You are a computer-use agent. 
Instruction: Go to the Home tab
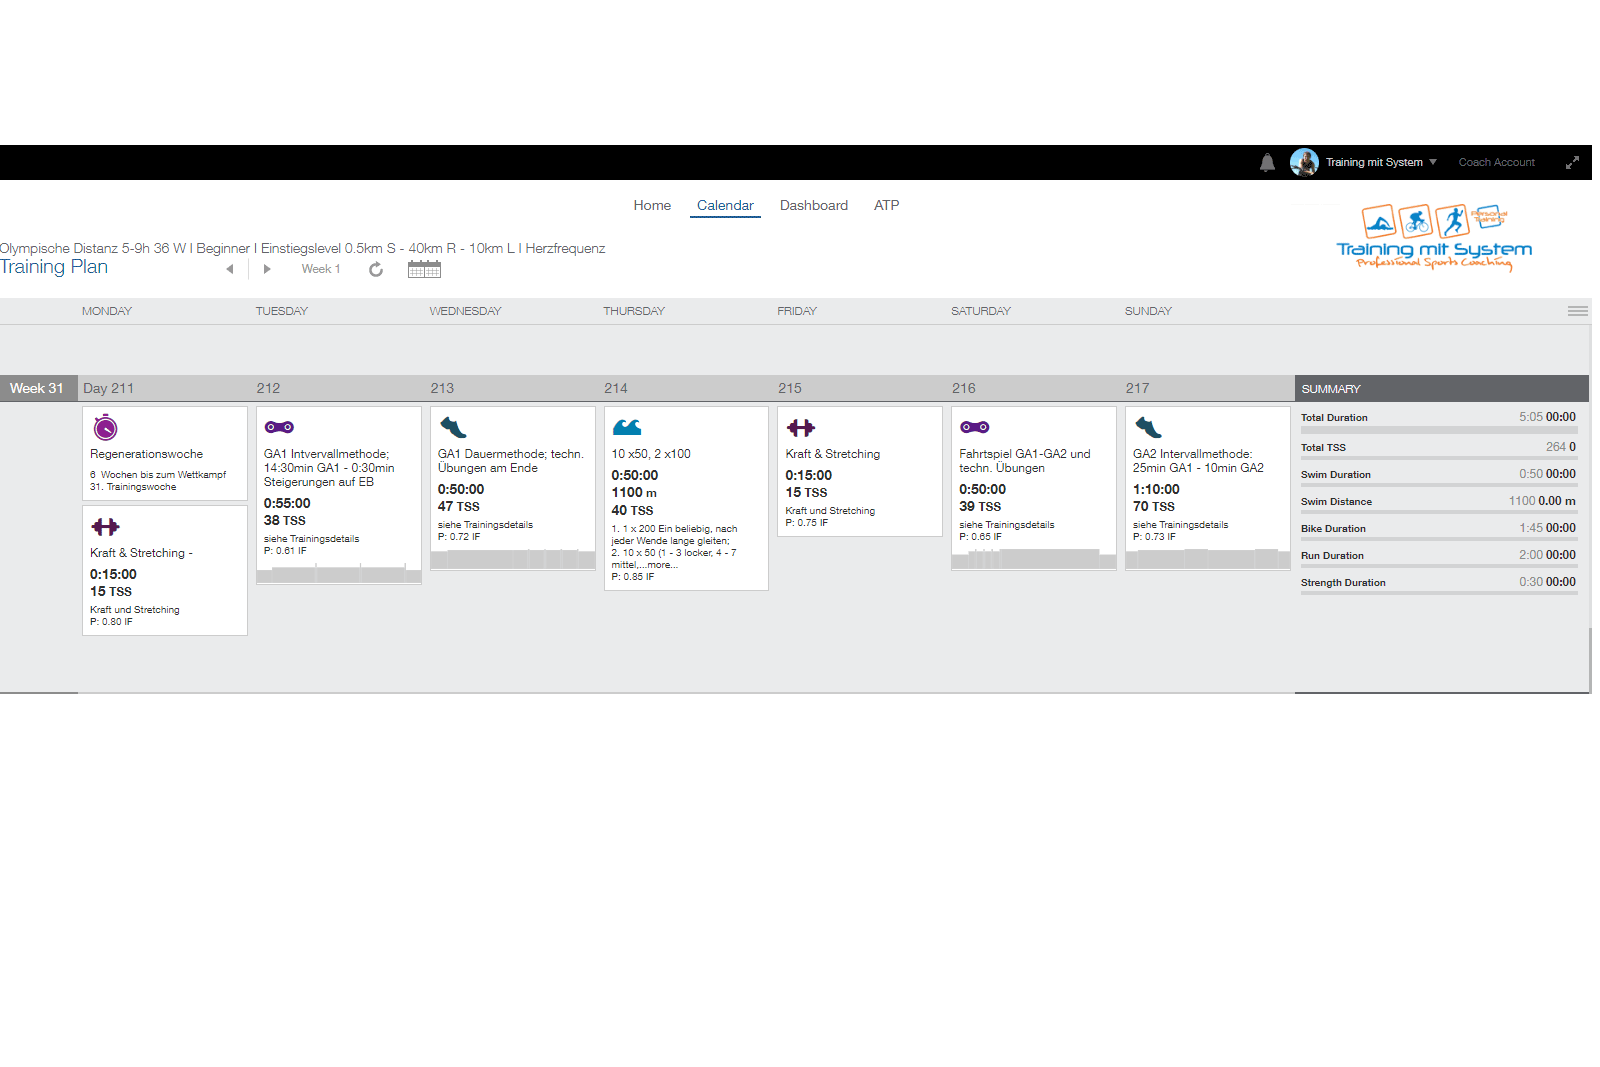[652, 205]
